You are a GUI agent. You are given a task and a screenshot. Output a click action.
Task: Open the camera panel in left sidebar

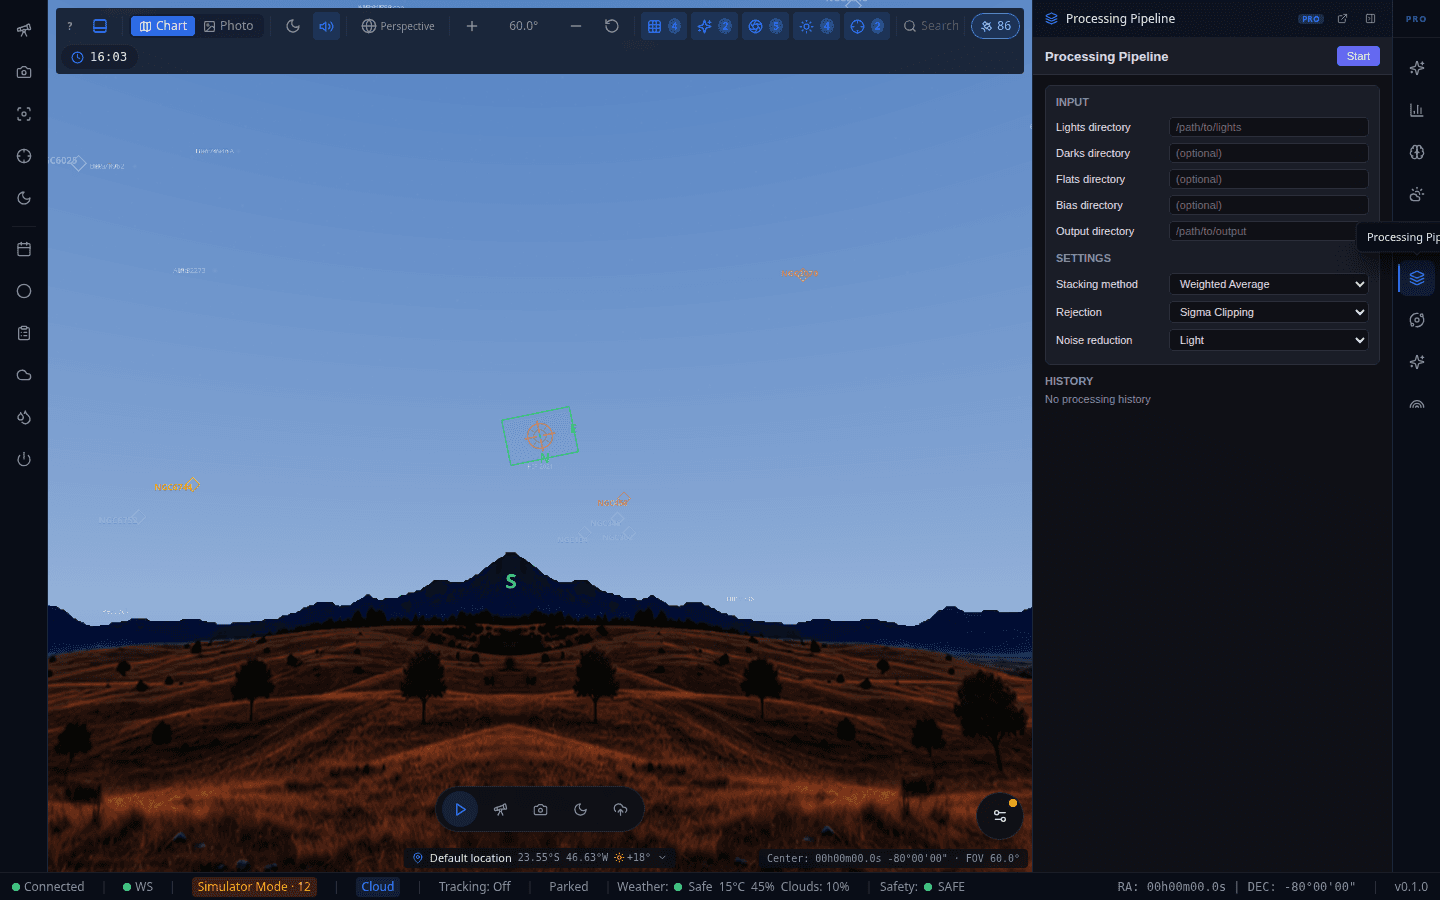click(x=24, y=72)
